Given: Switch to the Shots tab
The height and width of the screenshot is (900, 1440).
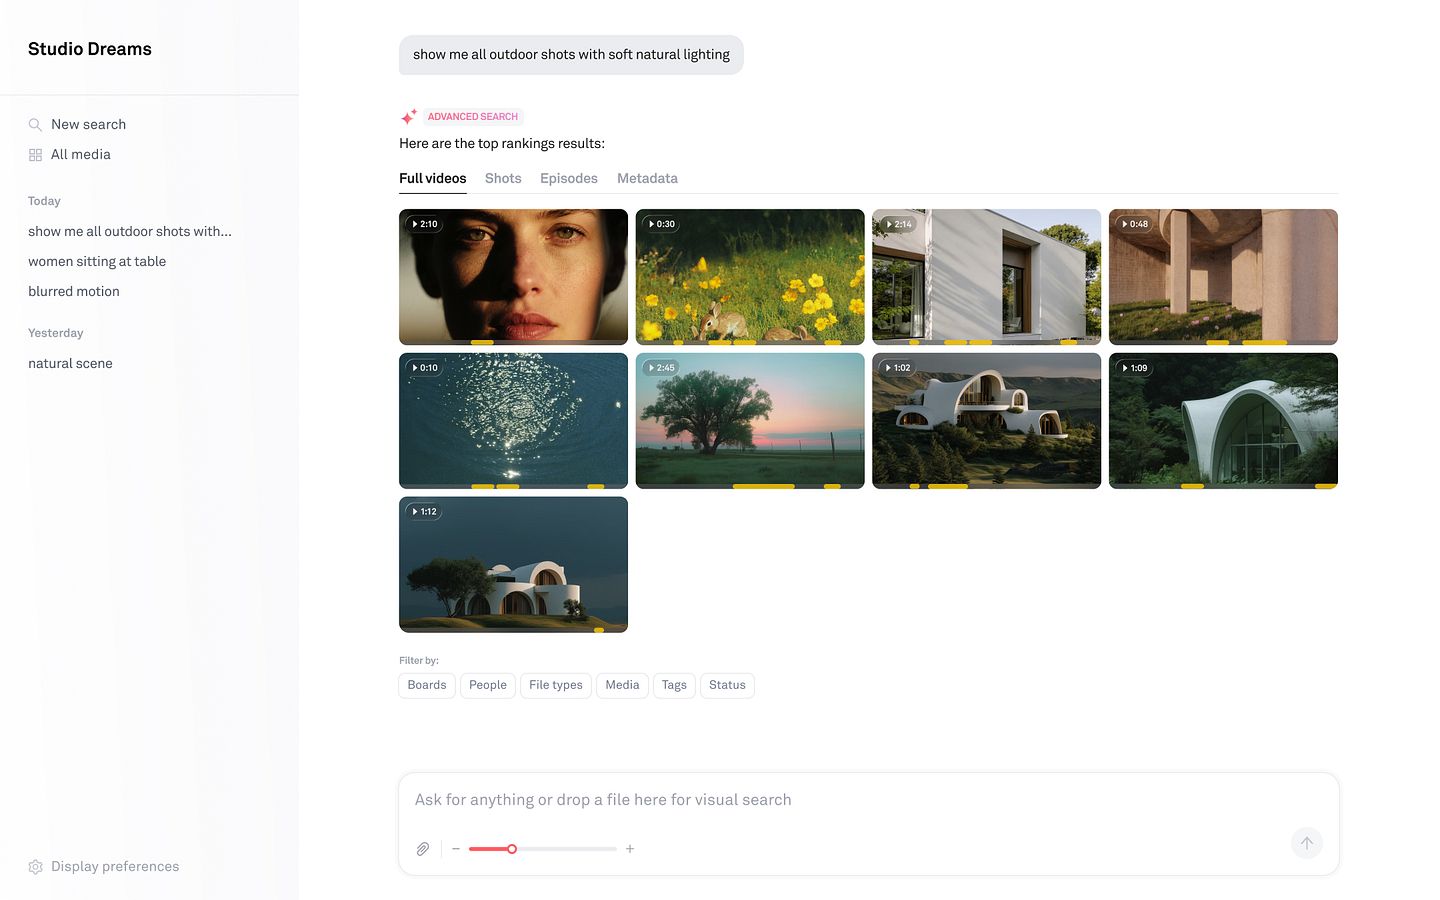Looking at the screenshot, I should [503, 178].
